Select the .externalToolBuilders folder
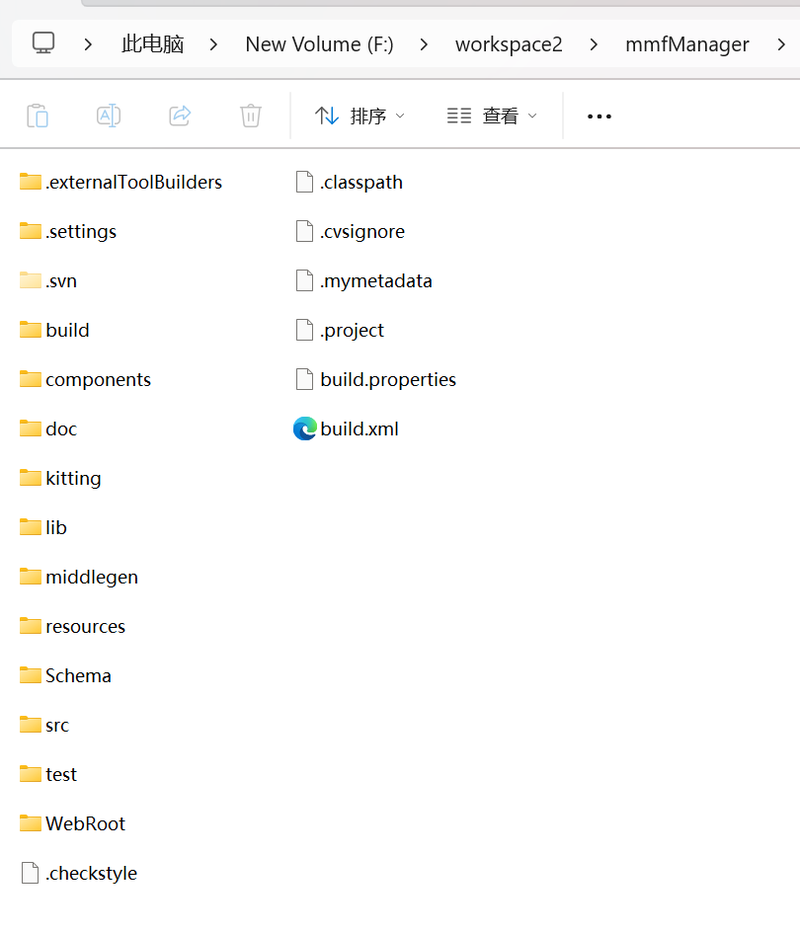Image resolution: width=800 pixels, height=934 pixels. tap(121, 182)
